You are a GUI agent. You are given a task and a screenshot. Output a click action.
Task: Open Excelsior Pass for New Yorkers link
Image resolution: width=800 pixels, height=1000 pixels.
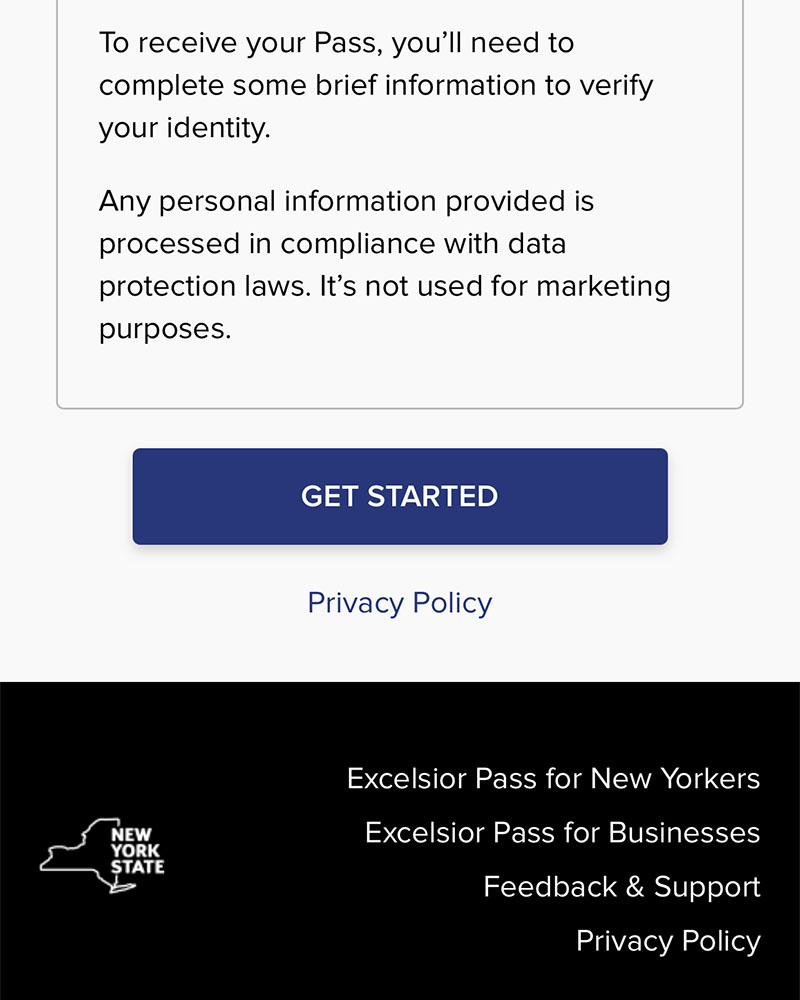(x=553, y=779)
